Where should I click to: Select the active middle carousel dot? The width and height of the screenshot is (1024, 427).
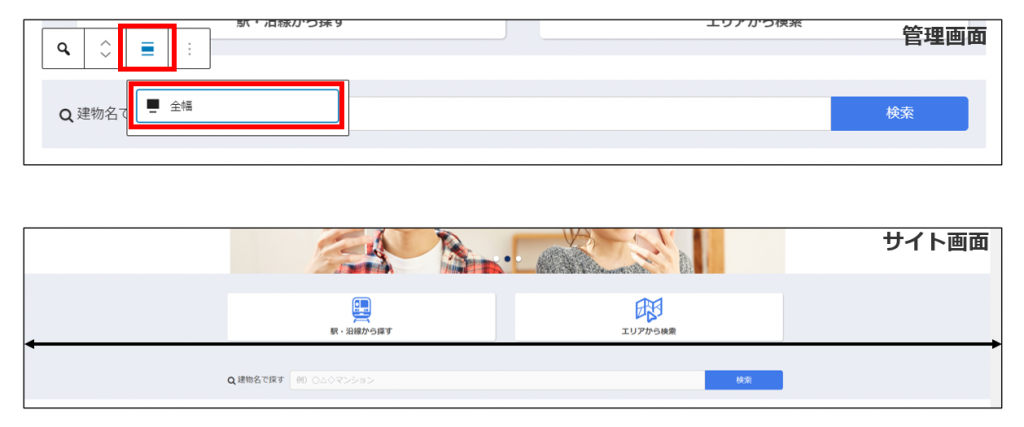pyautogui.click(x=507, y=258)
